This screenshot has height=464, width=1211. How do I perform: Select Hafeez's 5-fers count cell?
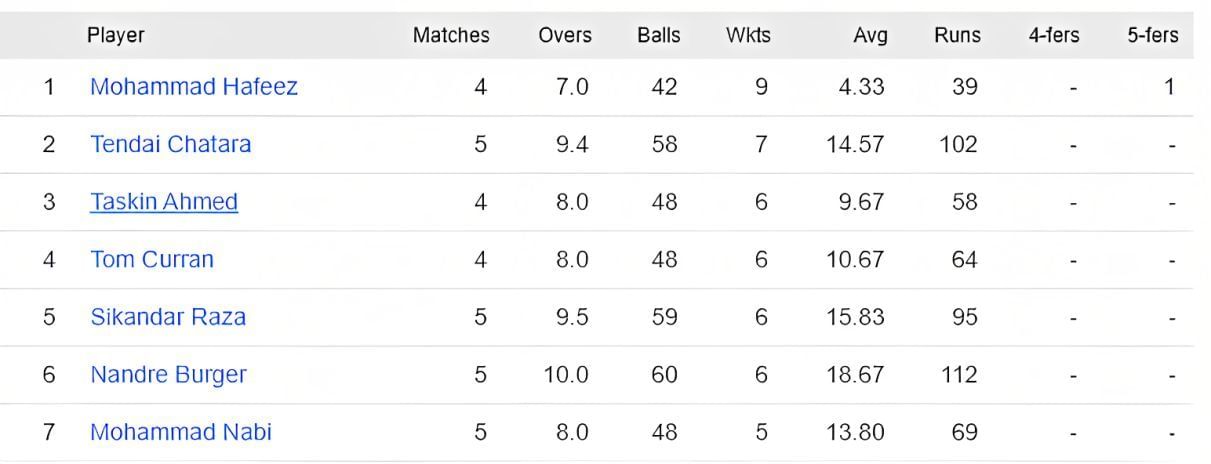[1168, 87]
